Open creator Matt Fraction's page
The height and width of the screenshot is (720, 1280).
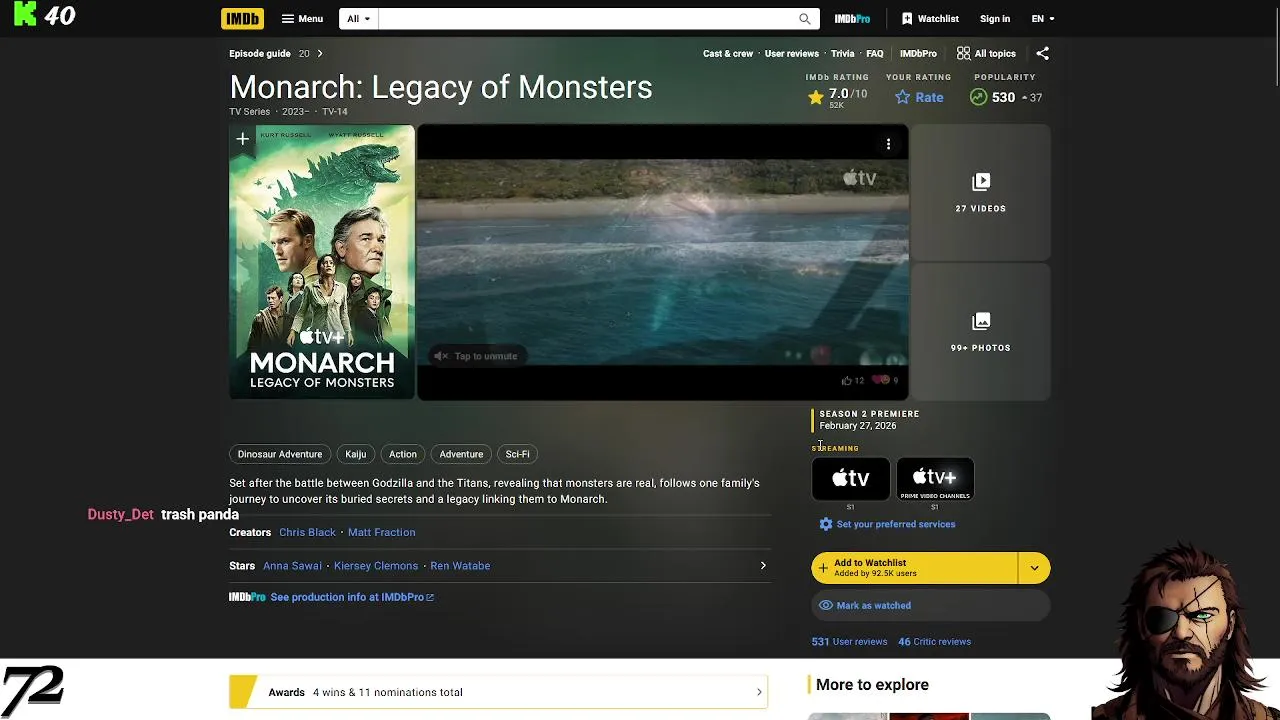tap(381, 532)
